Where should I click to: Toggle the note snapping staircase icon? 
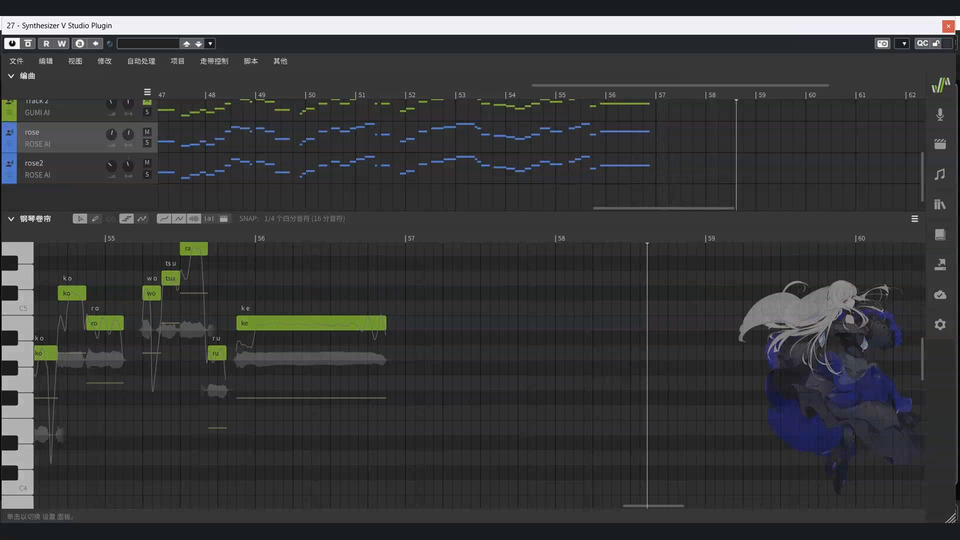(x=126, y=219)
